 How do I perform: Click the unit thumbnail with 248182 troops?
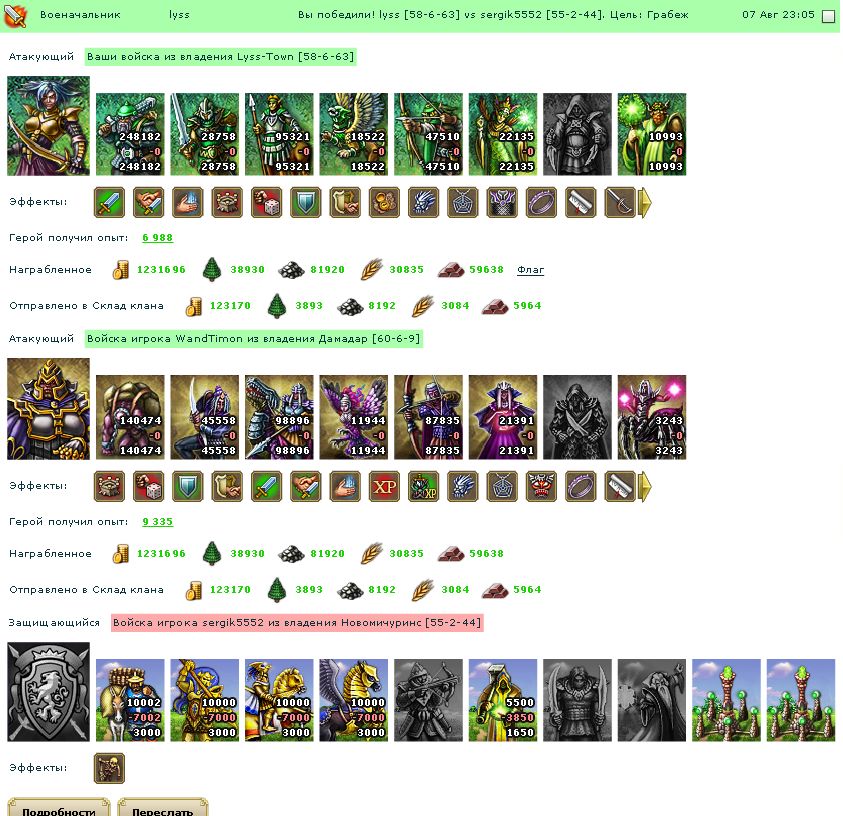click(x=130, y=134)
